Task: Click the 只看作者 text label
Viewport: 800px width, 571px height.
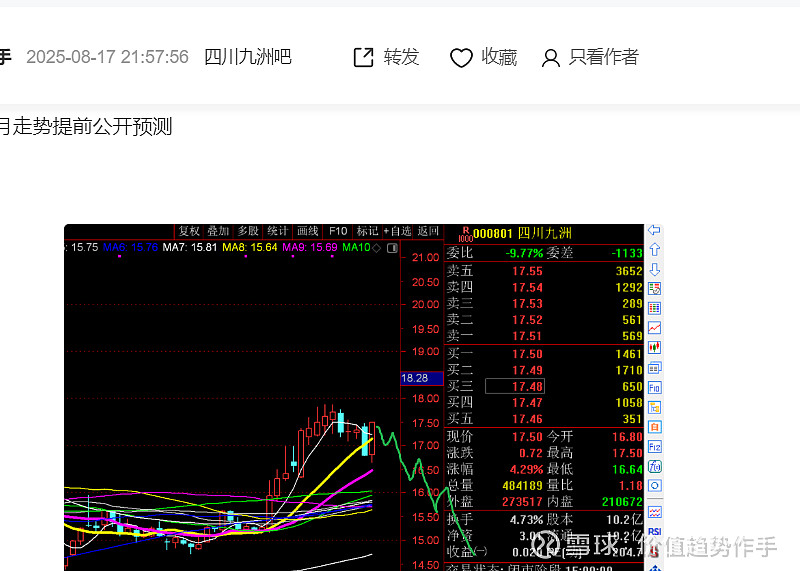Action: pyautogui.click(x=604, y=57)
